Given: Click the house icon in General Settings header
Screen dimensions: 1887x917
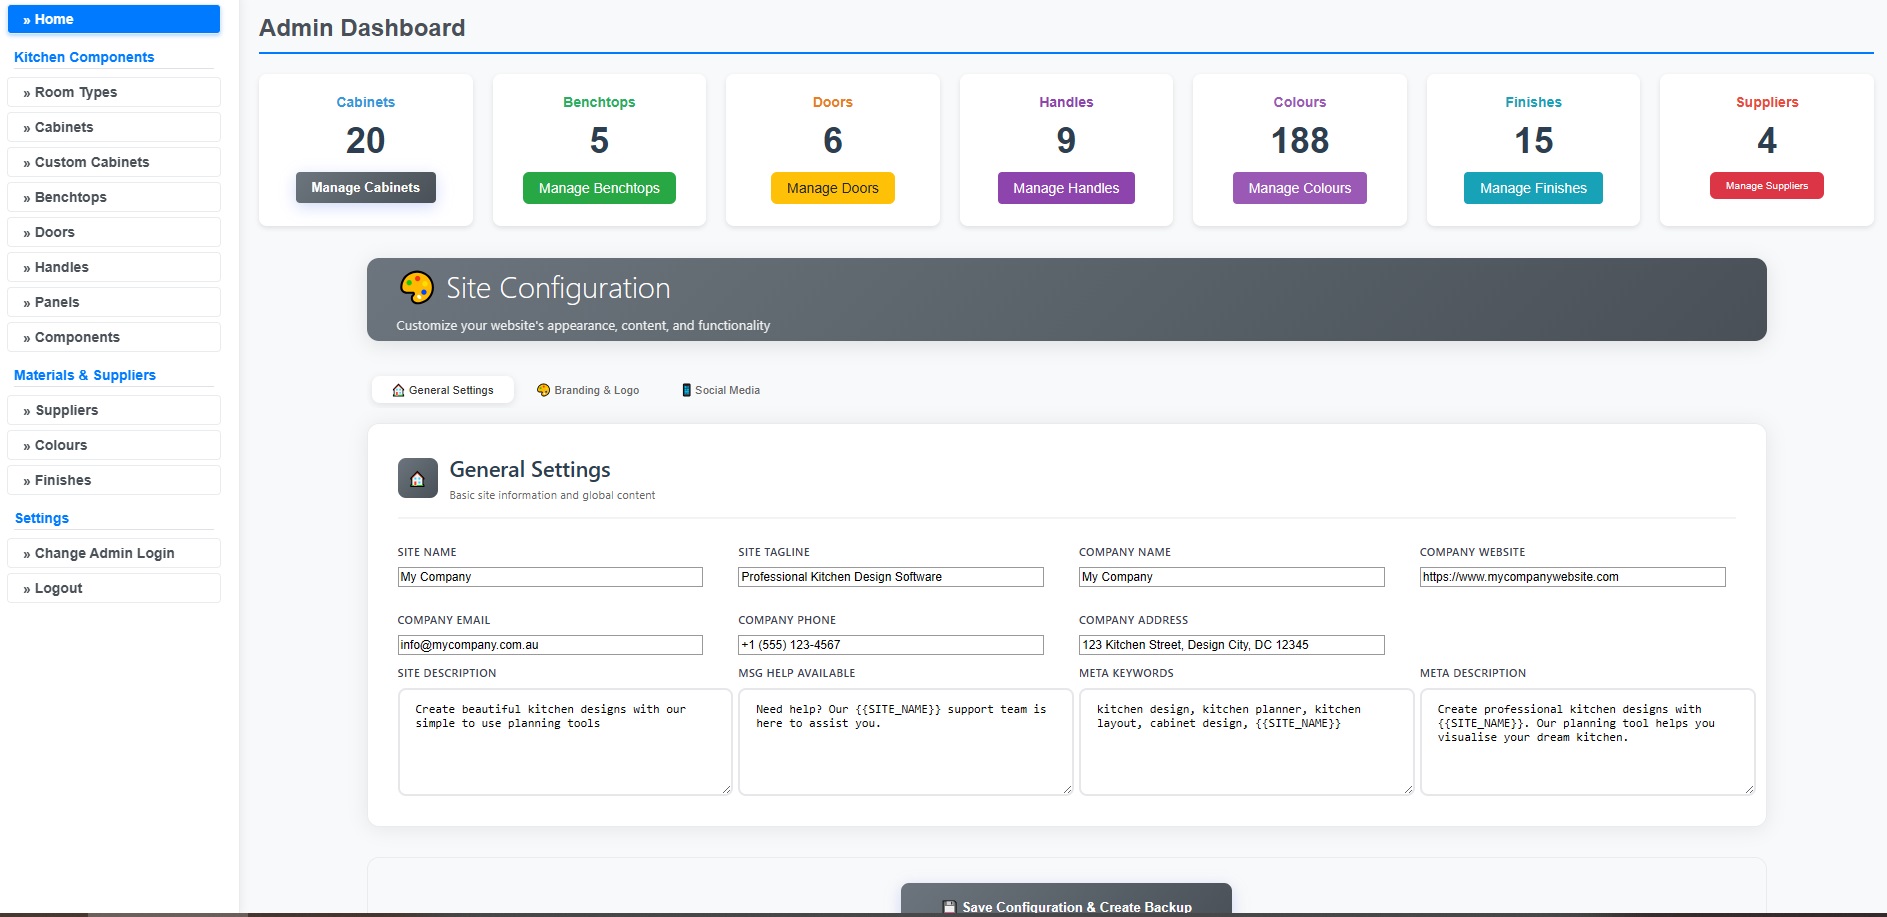Looking at the screenshot, I should [418, 479].
